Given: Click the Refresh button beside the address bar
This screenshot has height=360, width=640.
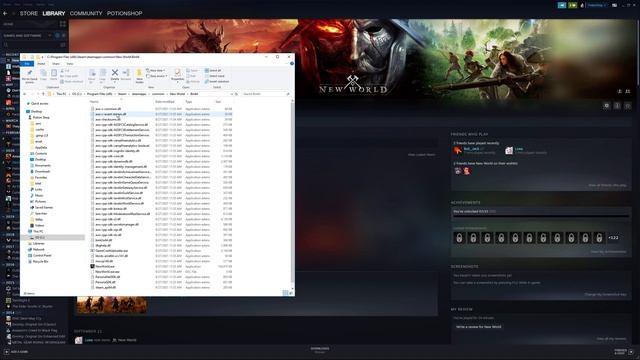Looking at the screenshot, I should pos(236,94).
